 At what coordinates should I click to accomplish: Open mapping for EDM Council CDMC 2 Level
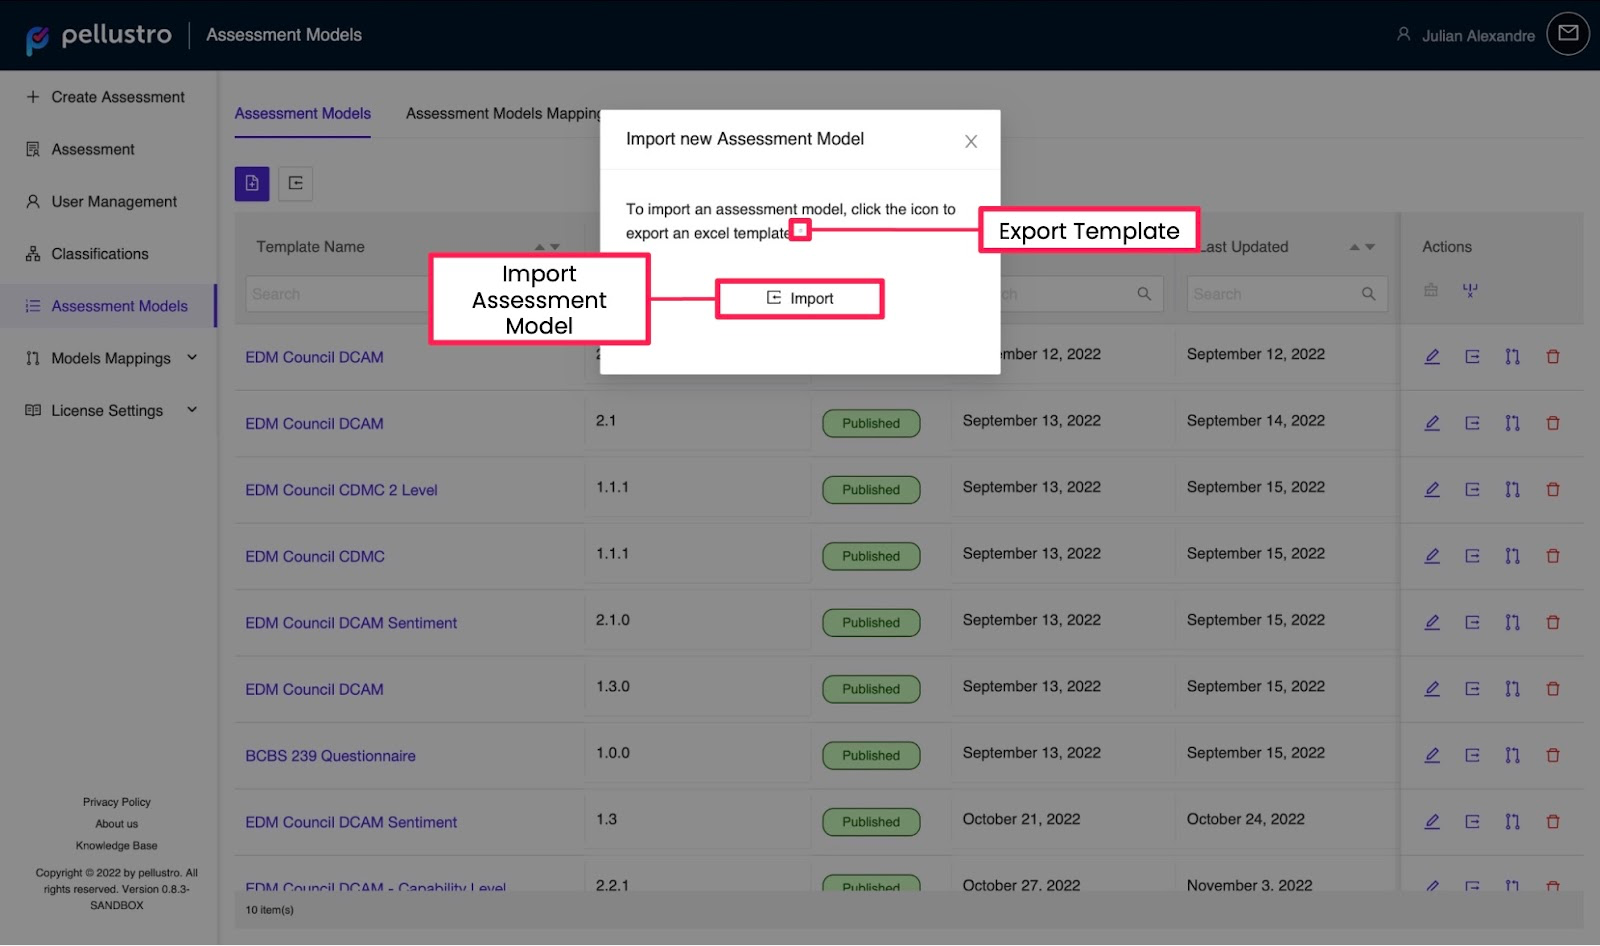coord(1512,489)
